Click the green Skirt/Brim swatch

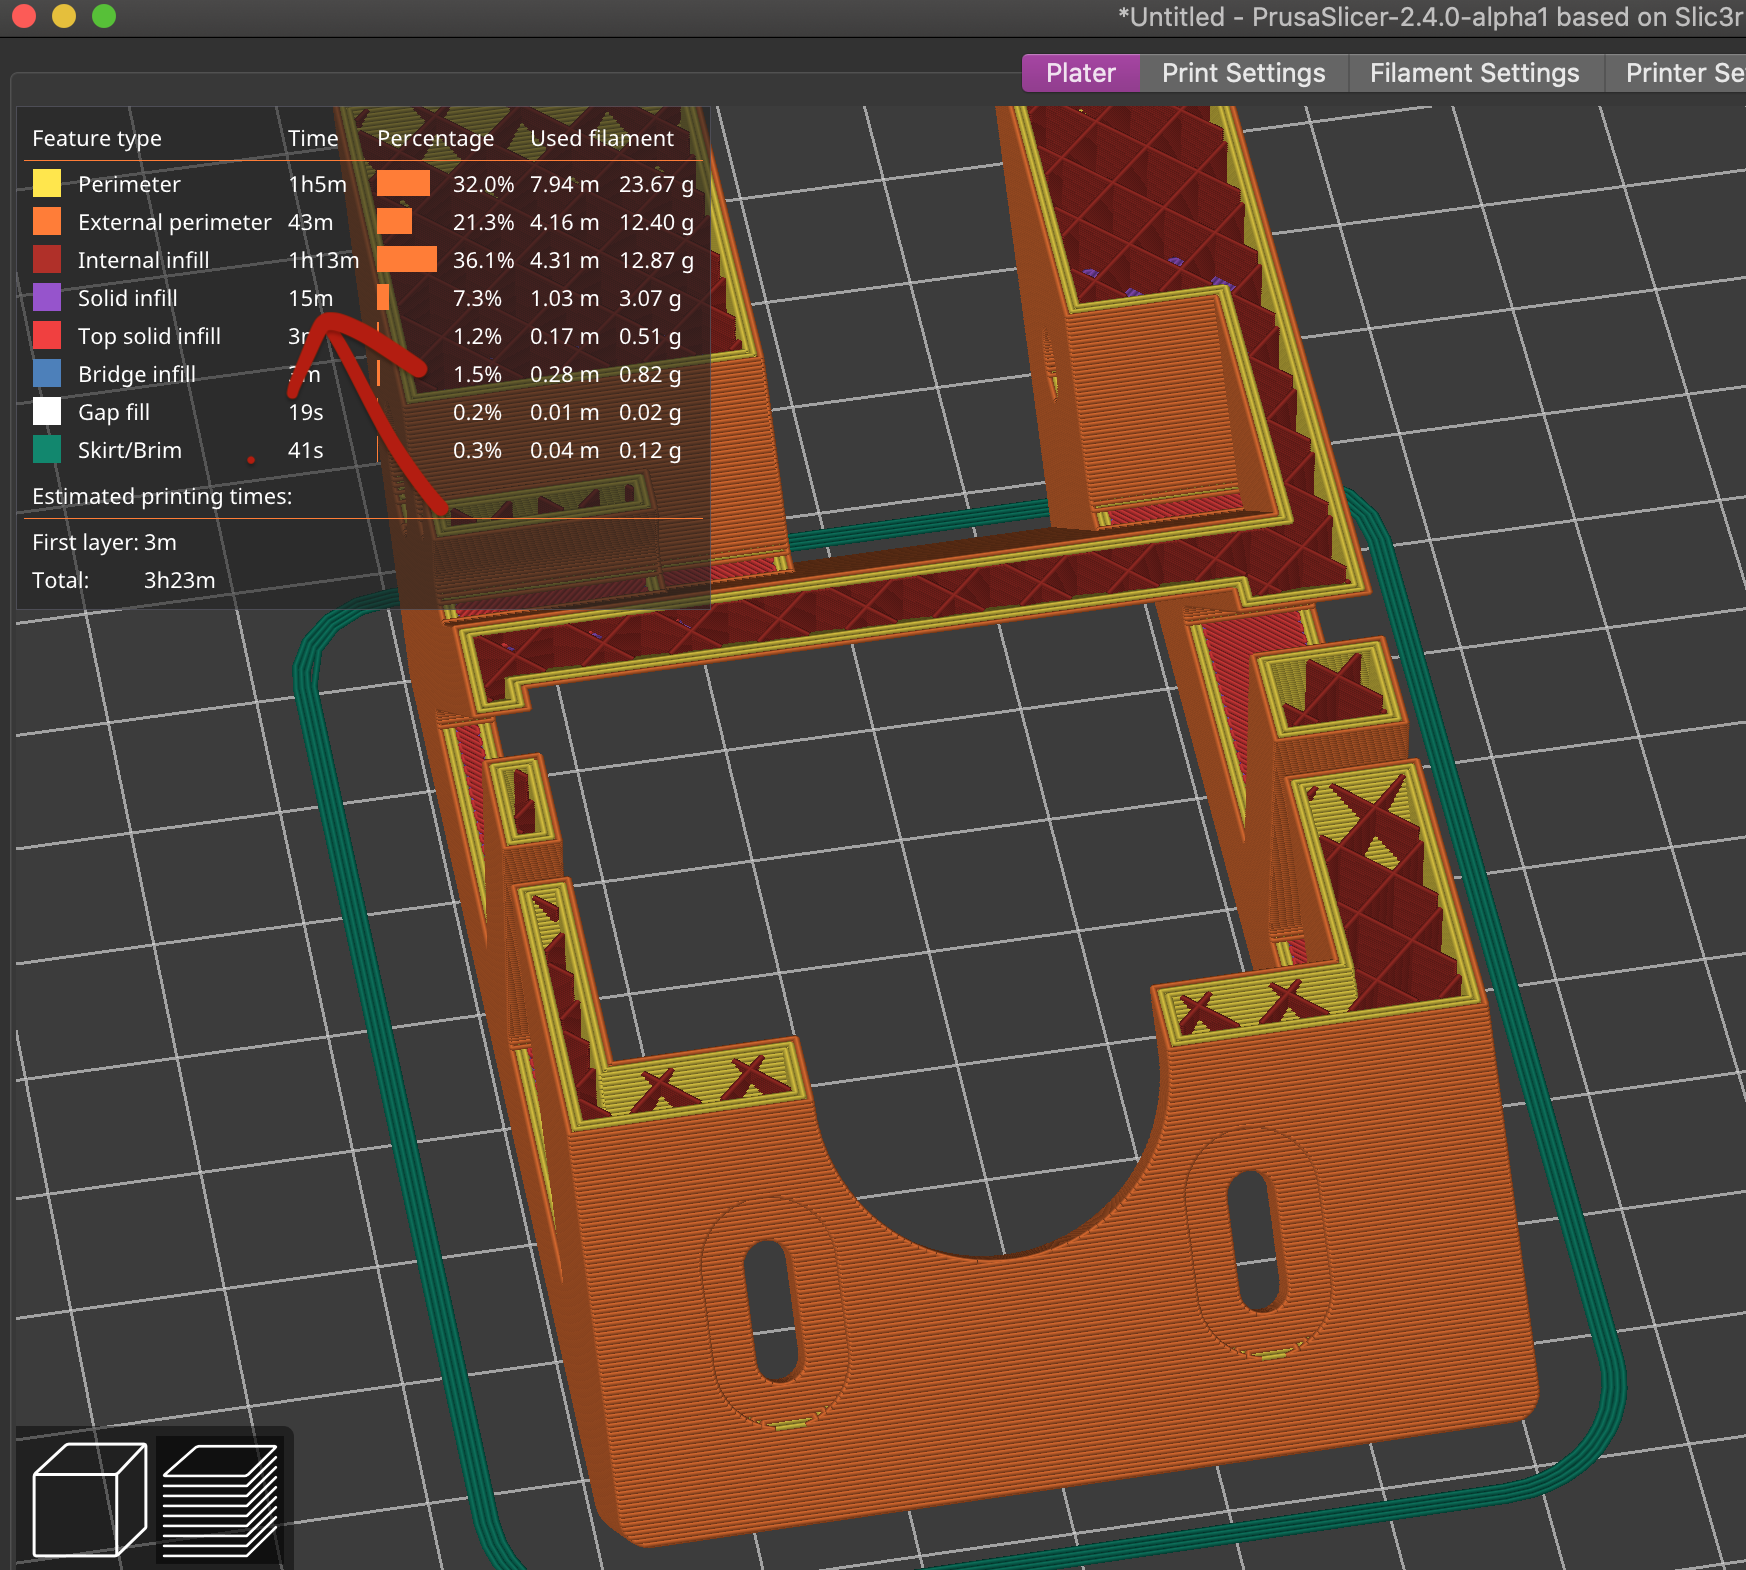tap(47, 449)
